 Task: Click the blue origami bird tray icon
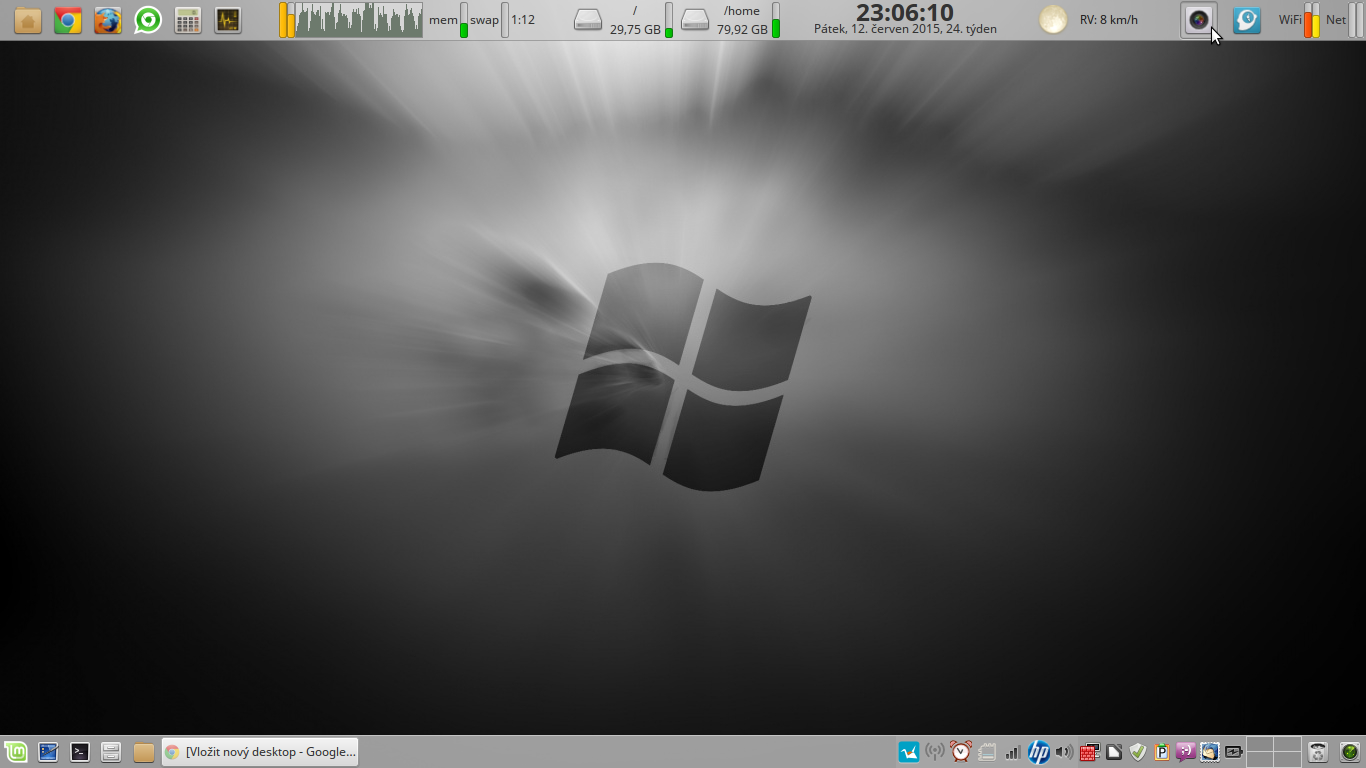click(909, 752)
